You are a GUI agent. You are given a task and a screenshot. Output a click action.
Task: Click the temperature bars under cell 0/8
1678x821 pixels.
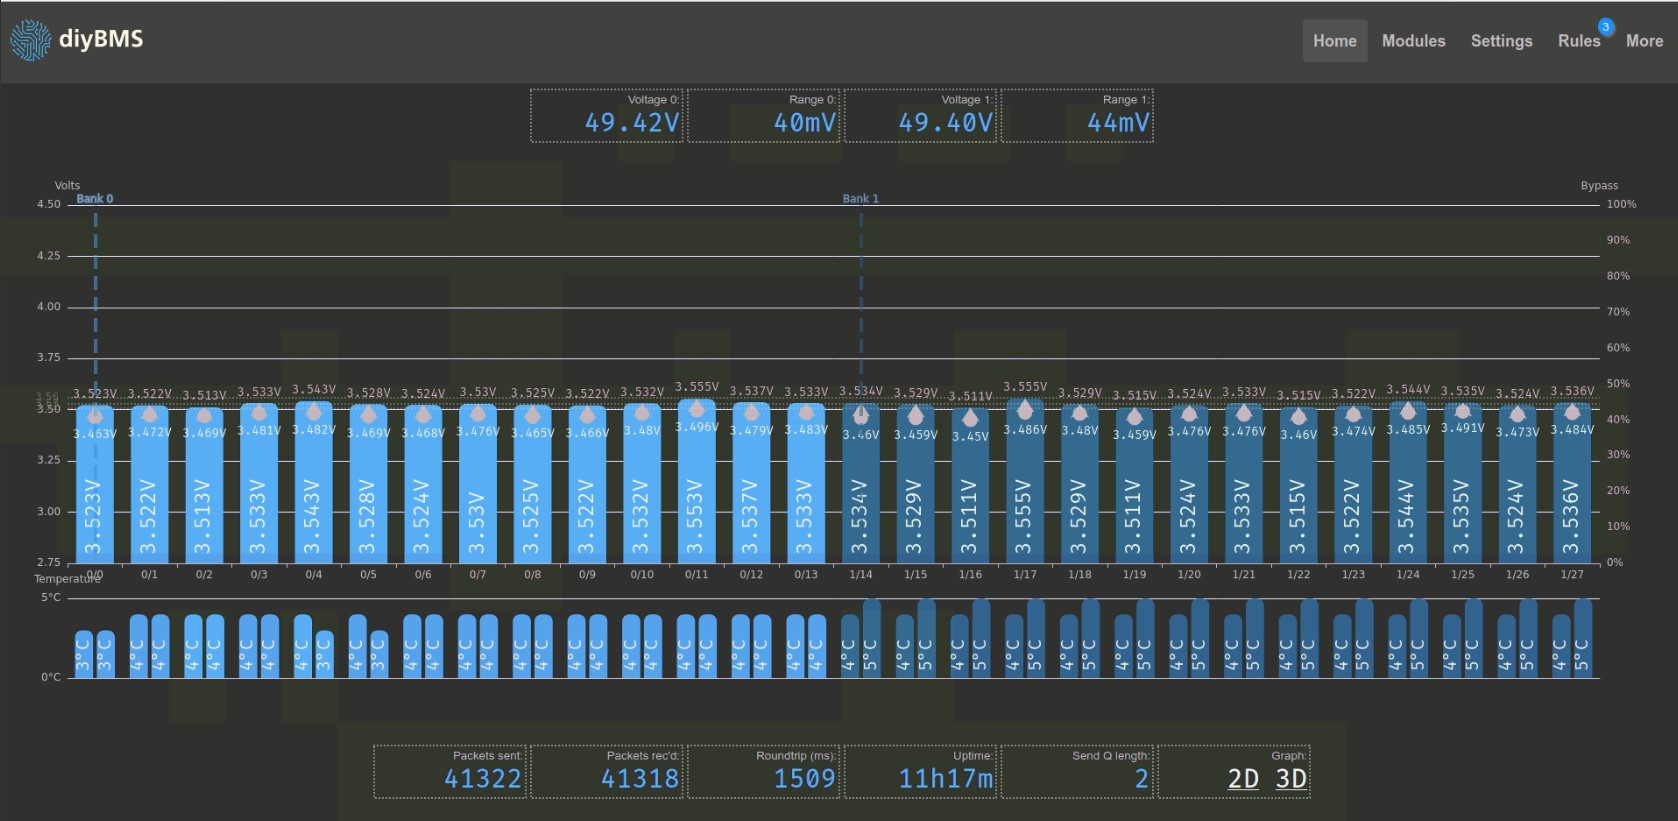tap(532, 646)
